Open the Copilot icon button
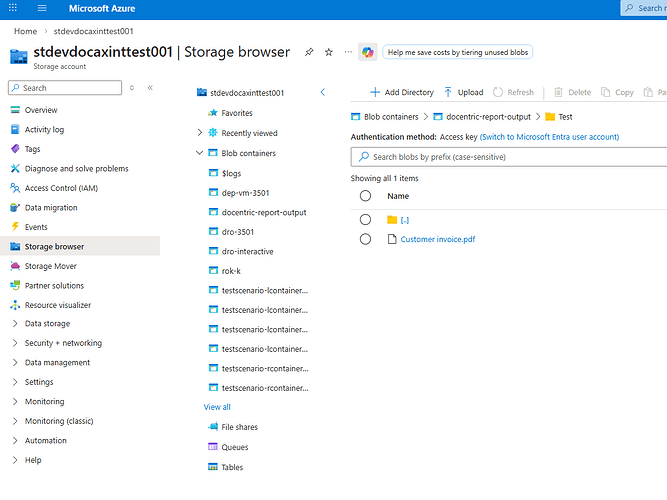The width and height of the screenshot is (667, 500). pos(368,52)
